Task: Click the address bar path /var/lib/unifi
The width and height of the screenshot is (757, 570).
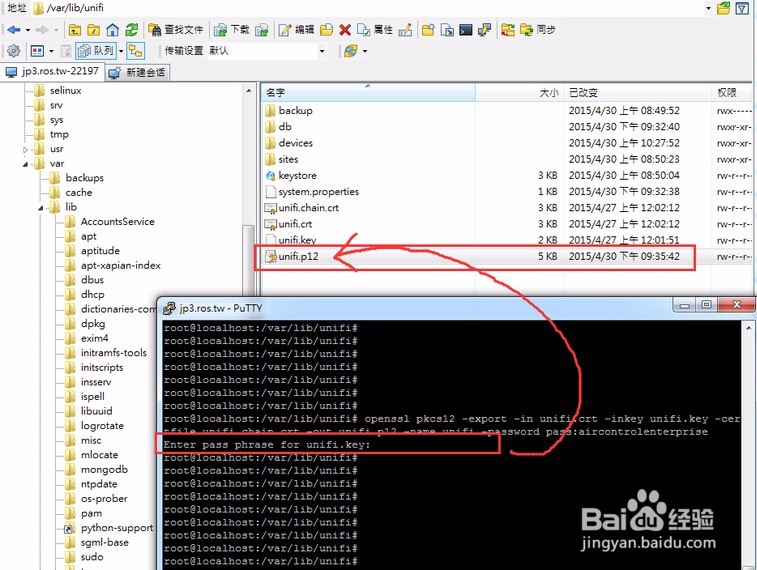Action: pos(75,8)
